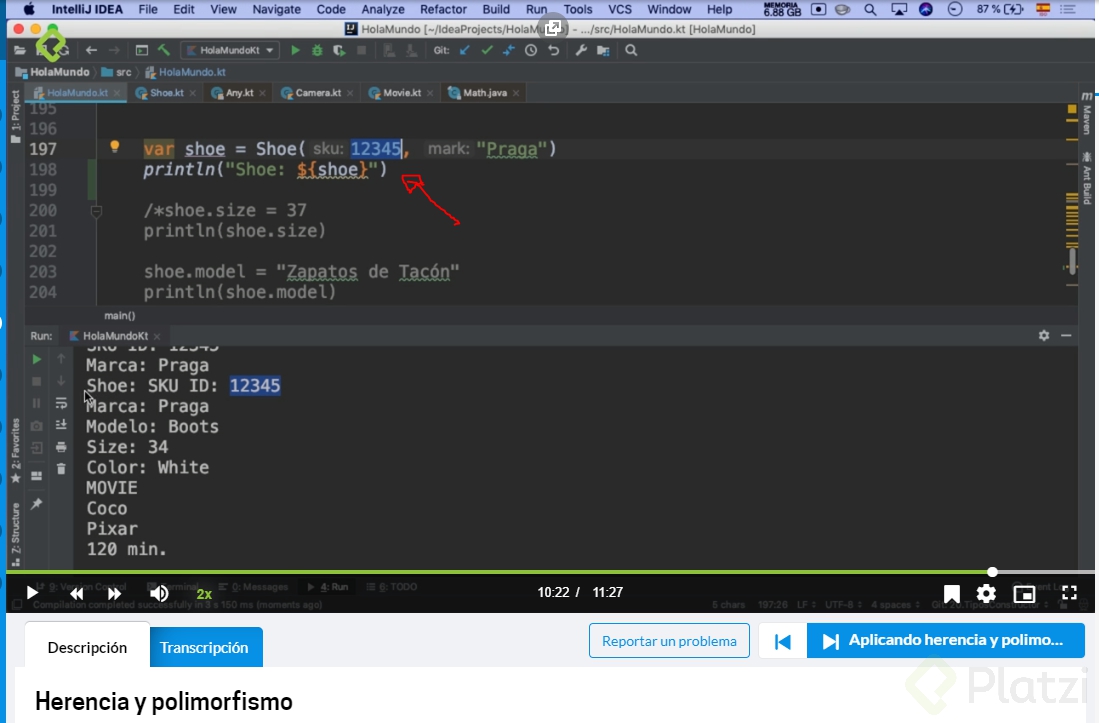The image size is (1099, 723).
Task: Click the Search Everywhere magnifier in toolbar
Action: click(x=631, y=50)
